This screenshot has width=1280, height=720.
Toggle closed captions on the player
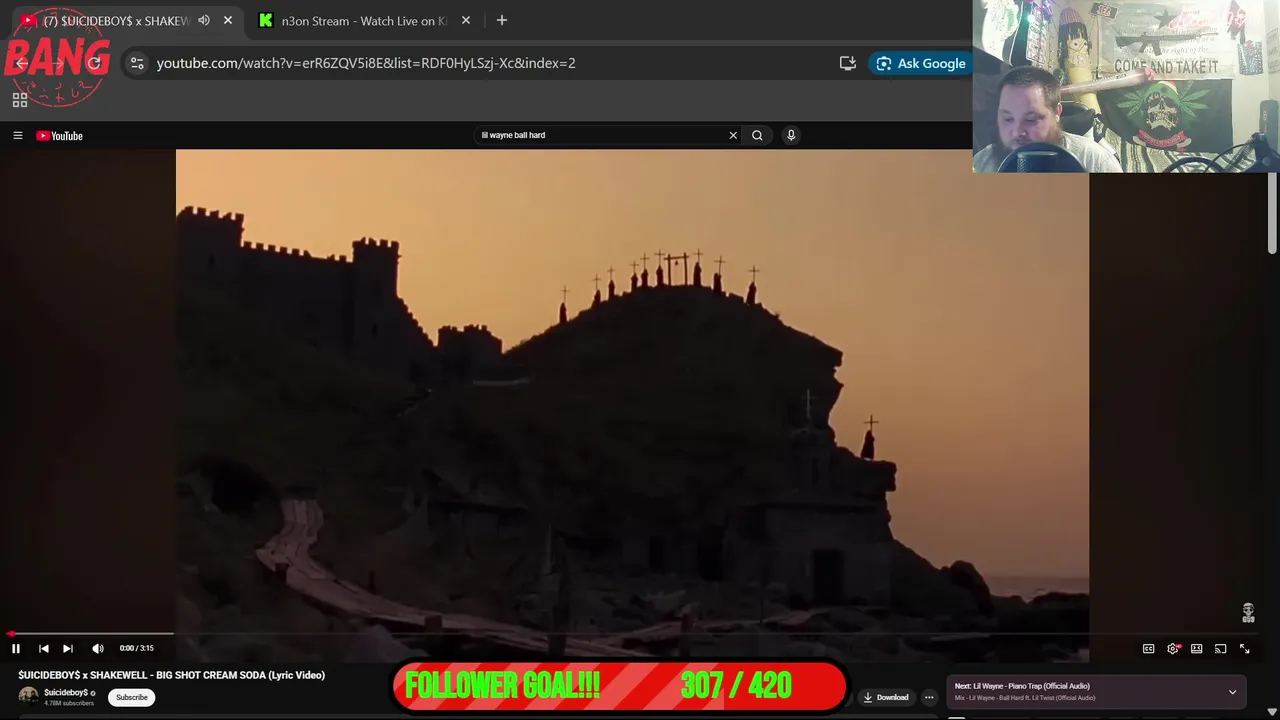1148,649
